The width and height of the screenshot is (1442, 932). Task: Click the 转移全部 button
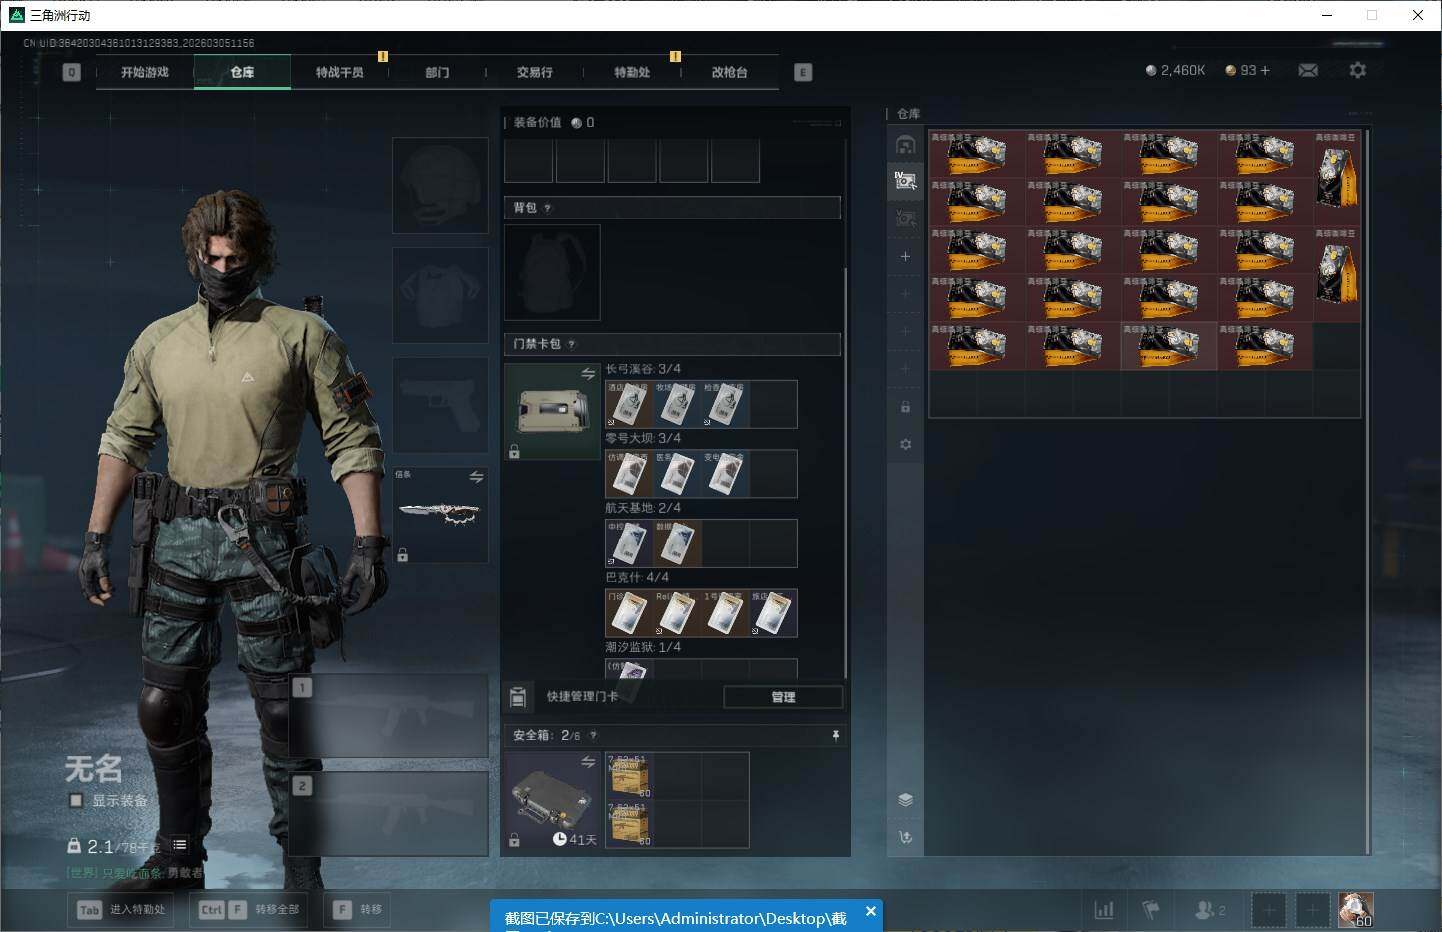(249, 909)
